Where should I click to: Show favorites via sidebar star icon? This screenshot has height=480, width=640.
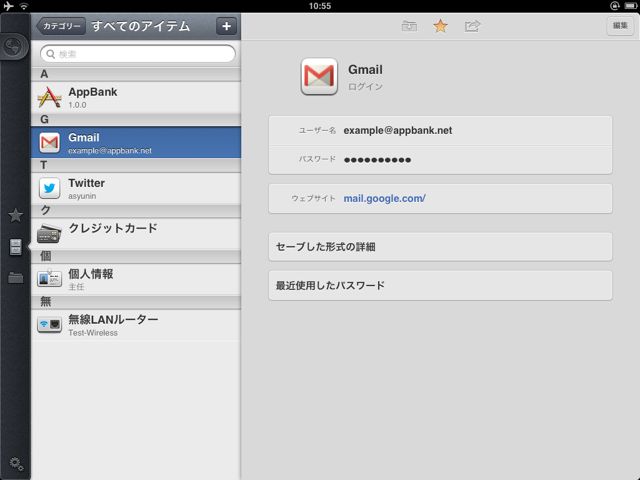pos(16,215)
